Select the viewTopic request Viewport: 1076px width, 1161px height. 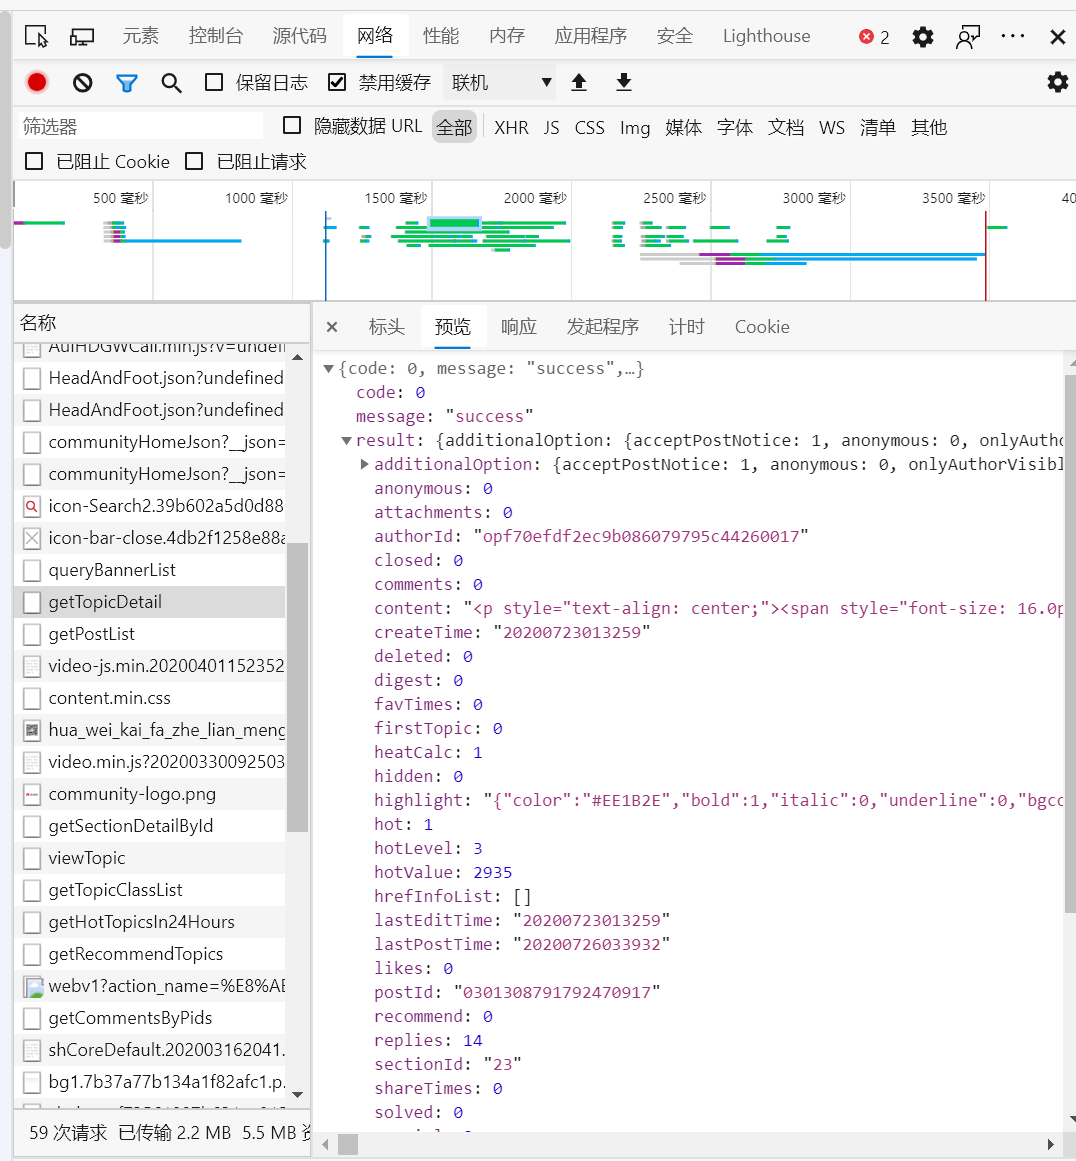[x=150, y=857]
